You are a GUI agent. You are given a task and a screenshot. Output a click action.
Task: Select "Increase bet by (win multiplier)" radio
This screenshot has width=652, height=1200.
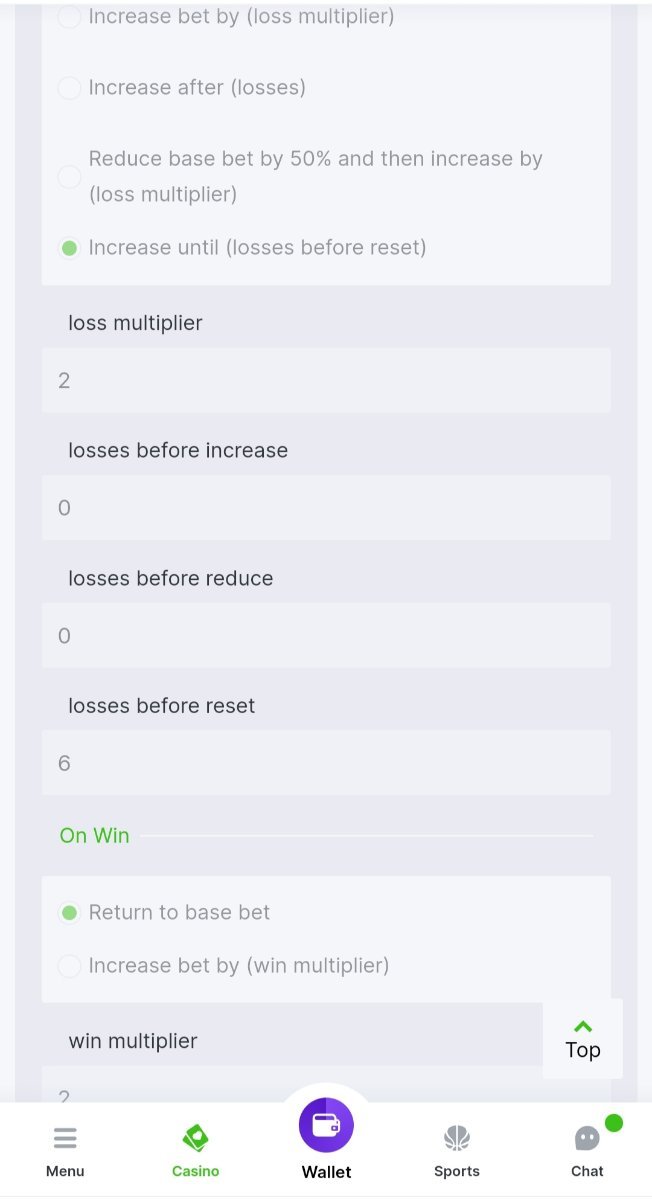pos(69,966)
